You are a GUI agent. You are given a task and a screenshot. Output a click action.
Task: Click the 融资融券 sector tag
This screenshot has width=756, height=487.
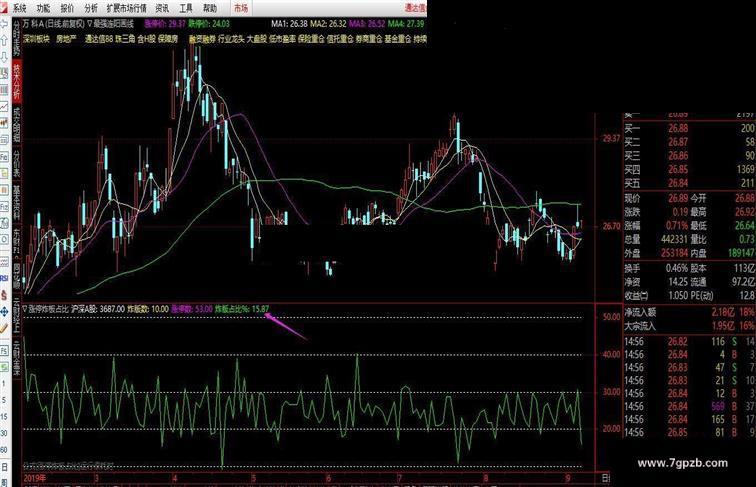coord(202,39)
